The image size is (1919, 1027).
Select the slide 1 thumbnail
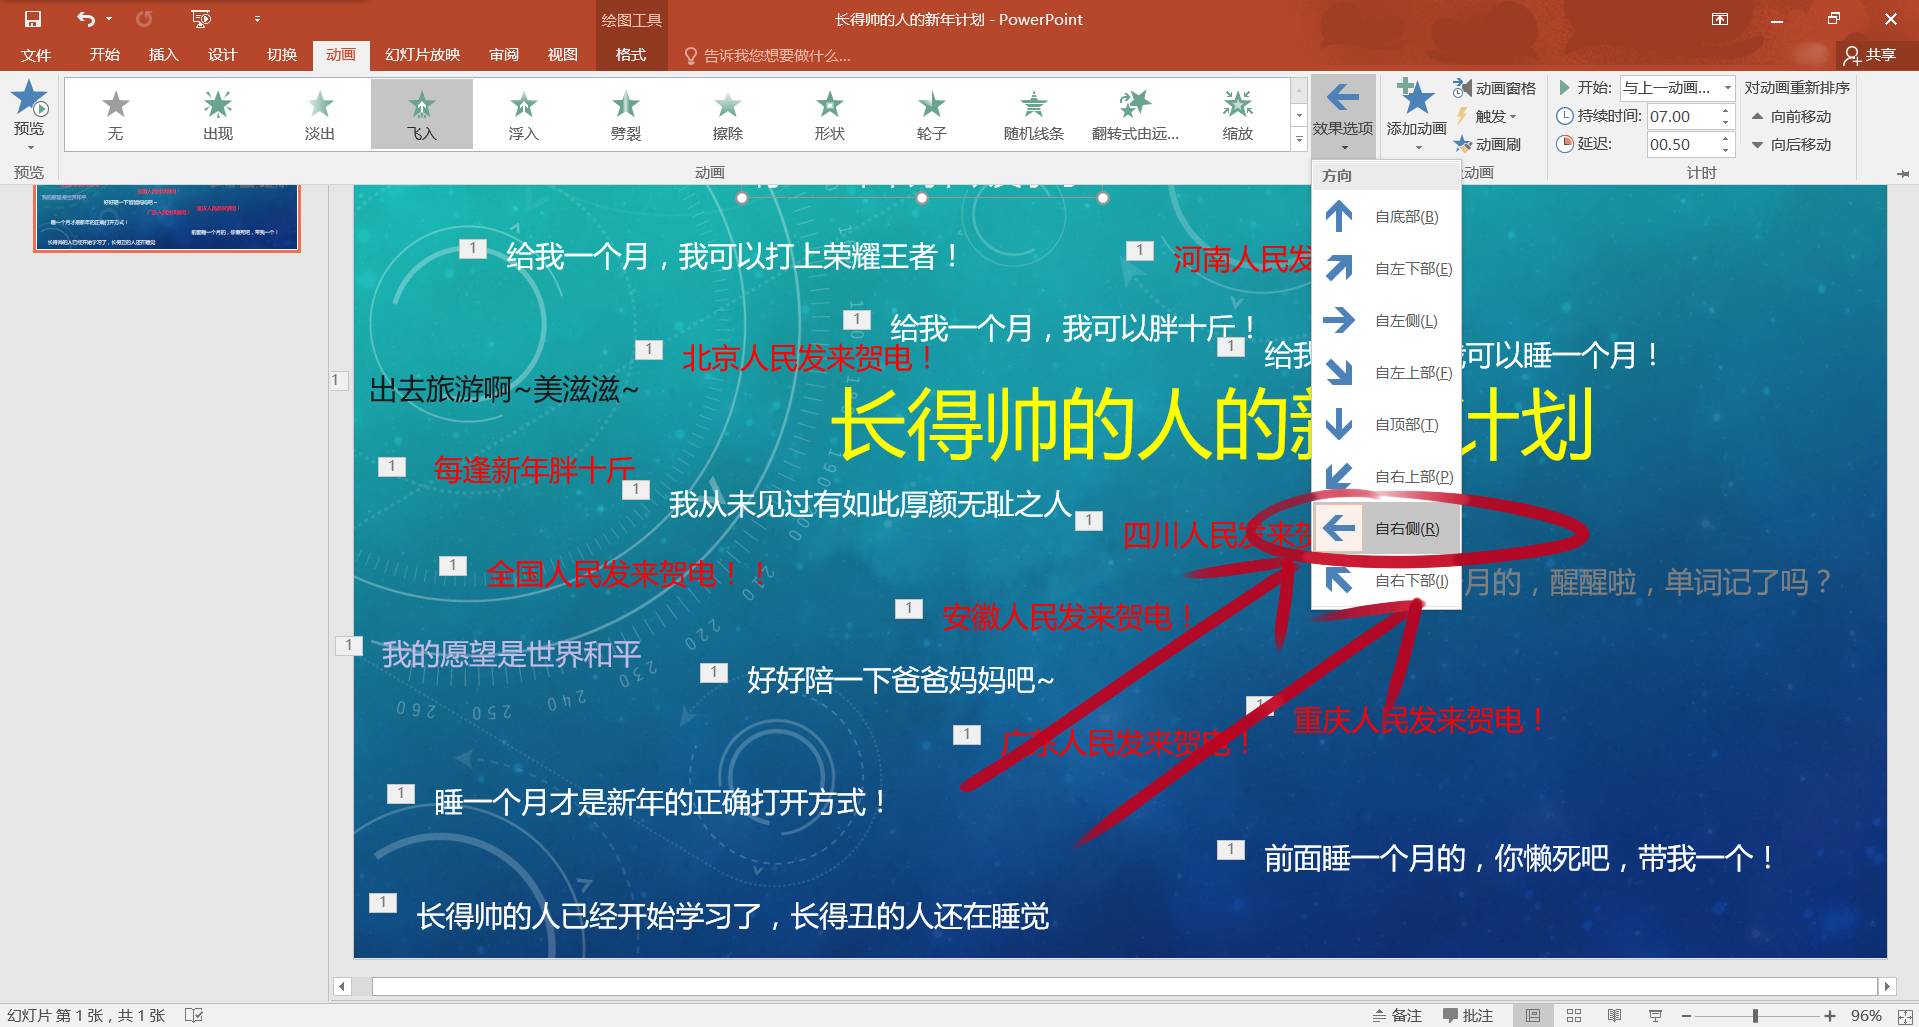coord(166,217)
